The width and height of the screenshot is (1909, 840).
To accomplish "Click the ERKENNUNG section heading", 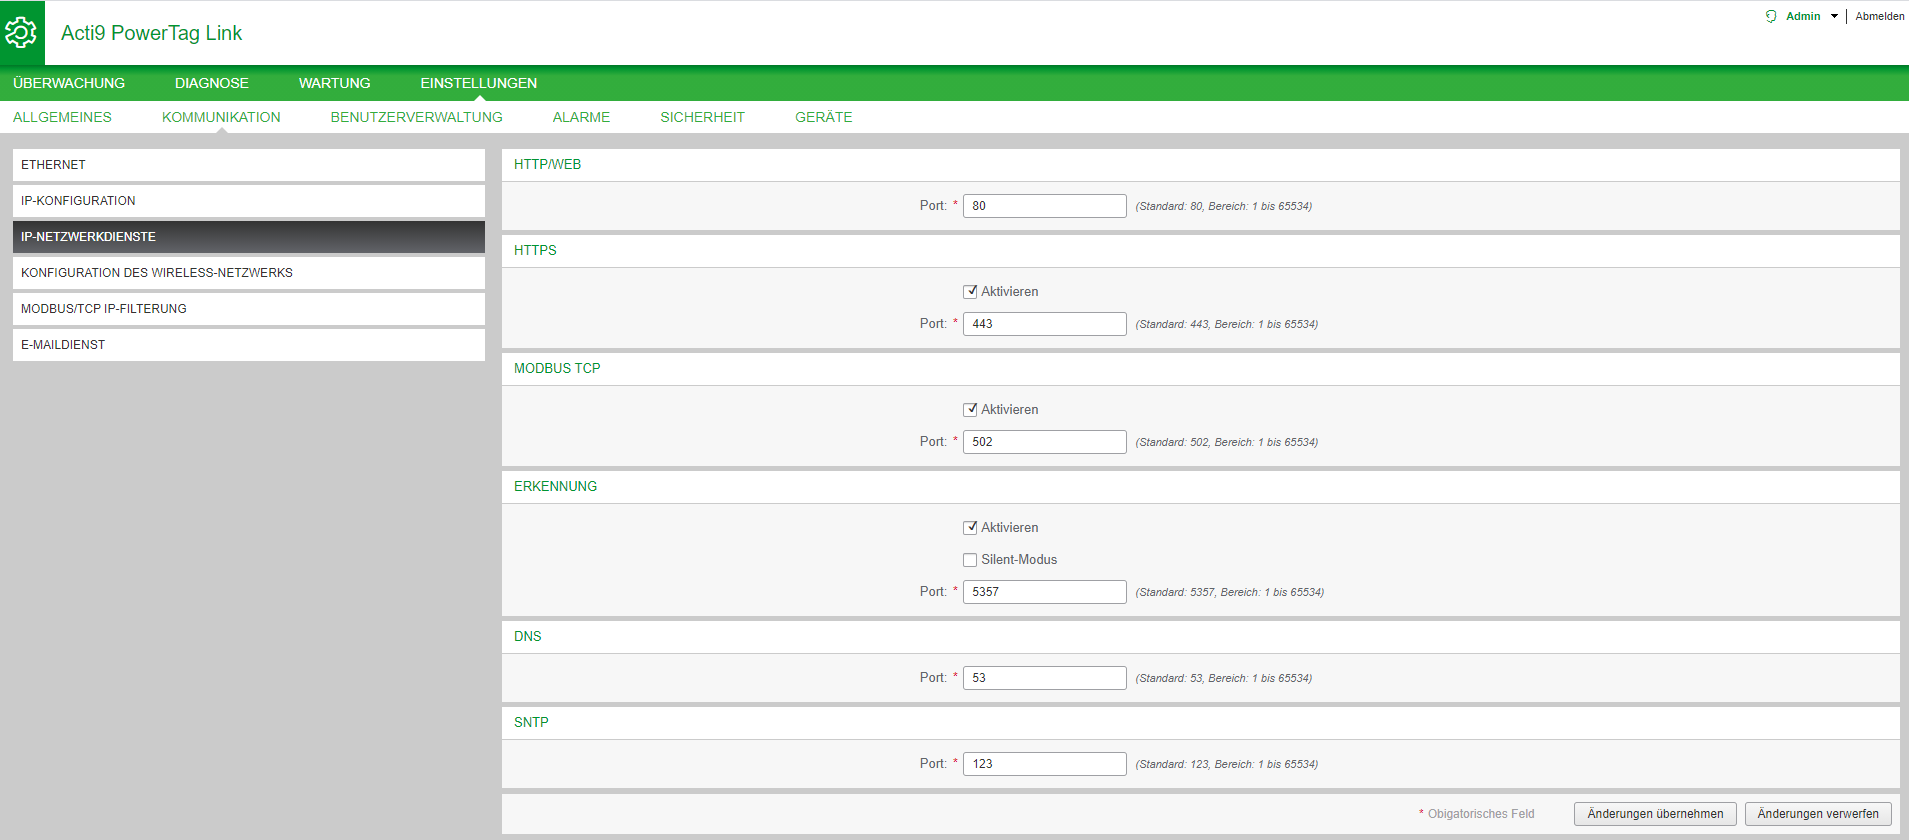I will (x=555, y=486).
